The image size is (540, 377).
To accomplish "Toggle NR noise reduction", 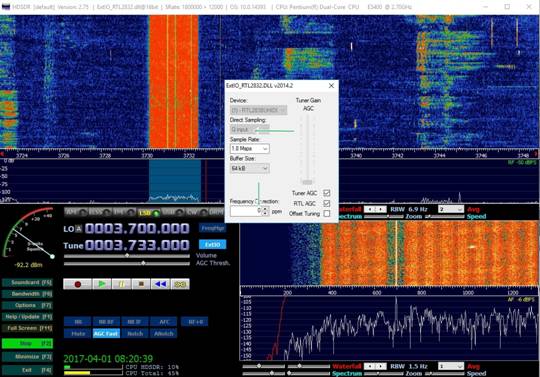I will pyautogui.click(x=78, y=322).
